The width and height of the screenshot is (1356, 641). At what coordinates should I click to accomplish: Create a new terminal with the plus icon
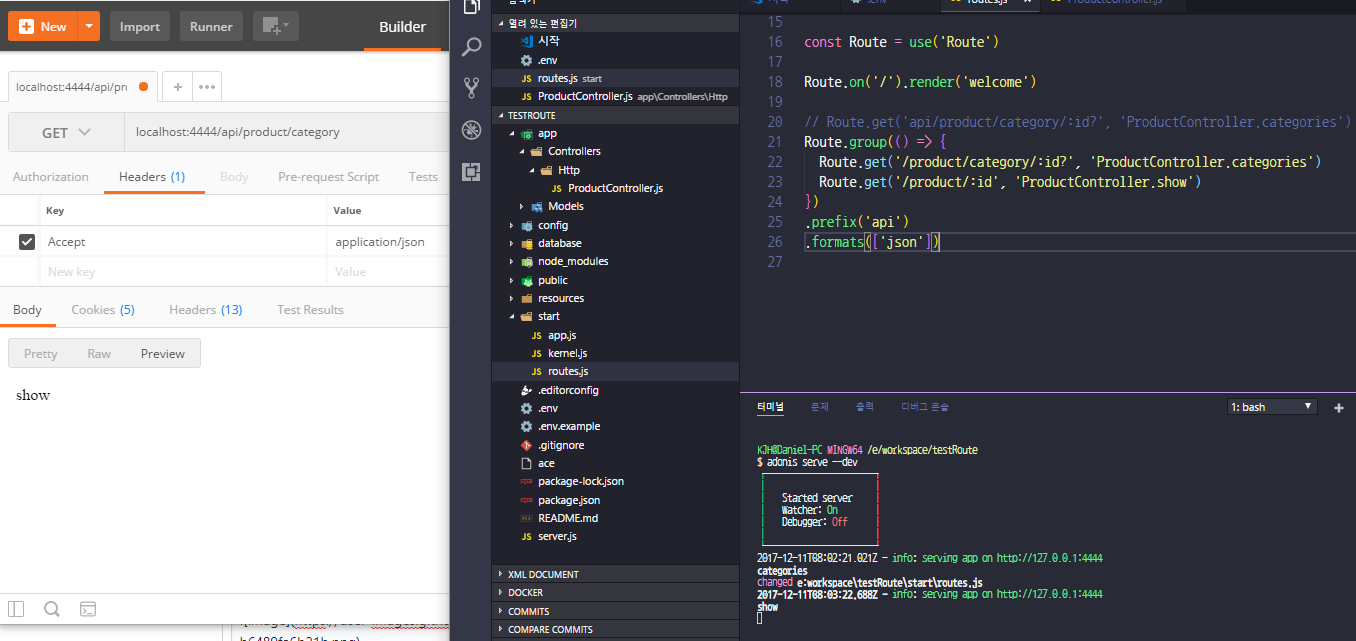tap(1339, 407)
